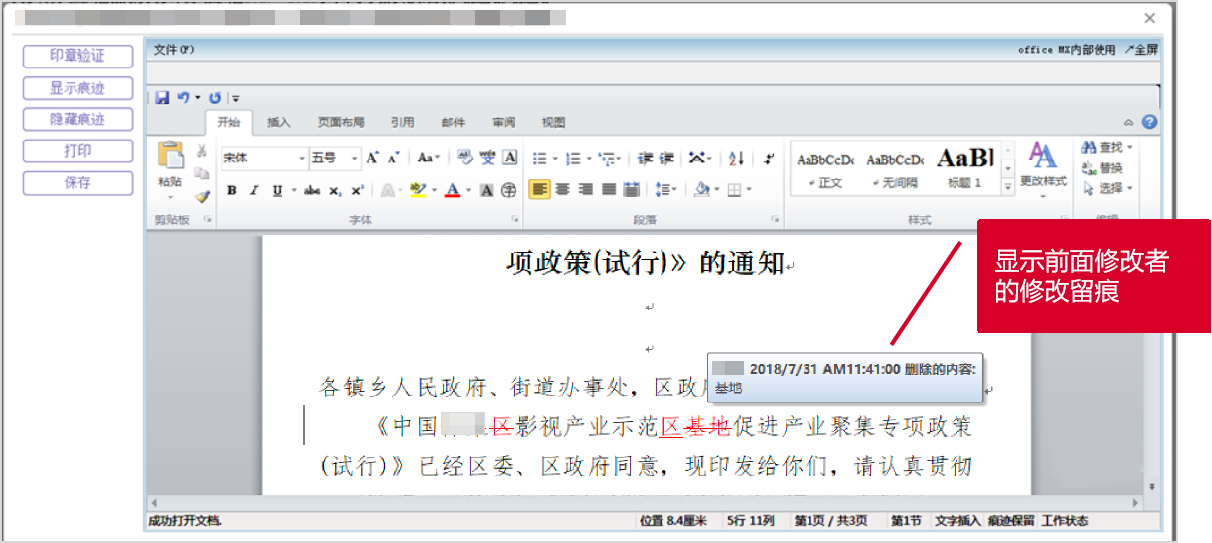
Task: Click the red font color swatch
Action: 452,190
